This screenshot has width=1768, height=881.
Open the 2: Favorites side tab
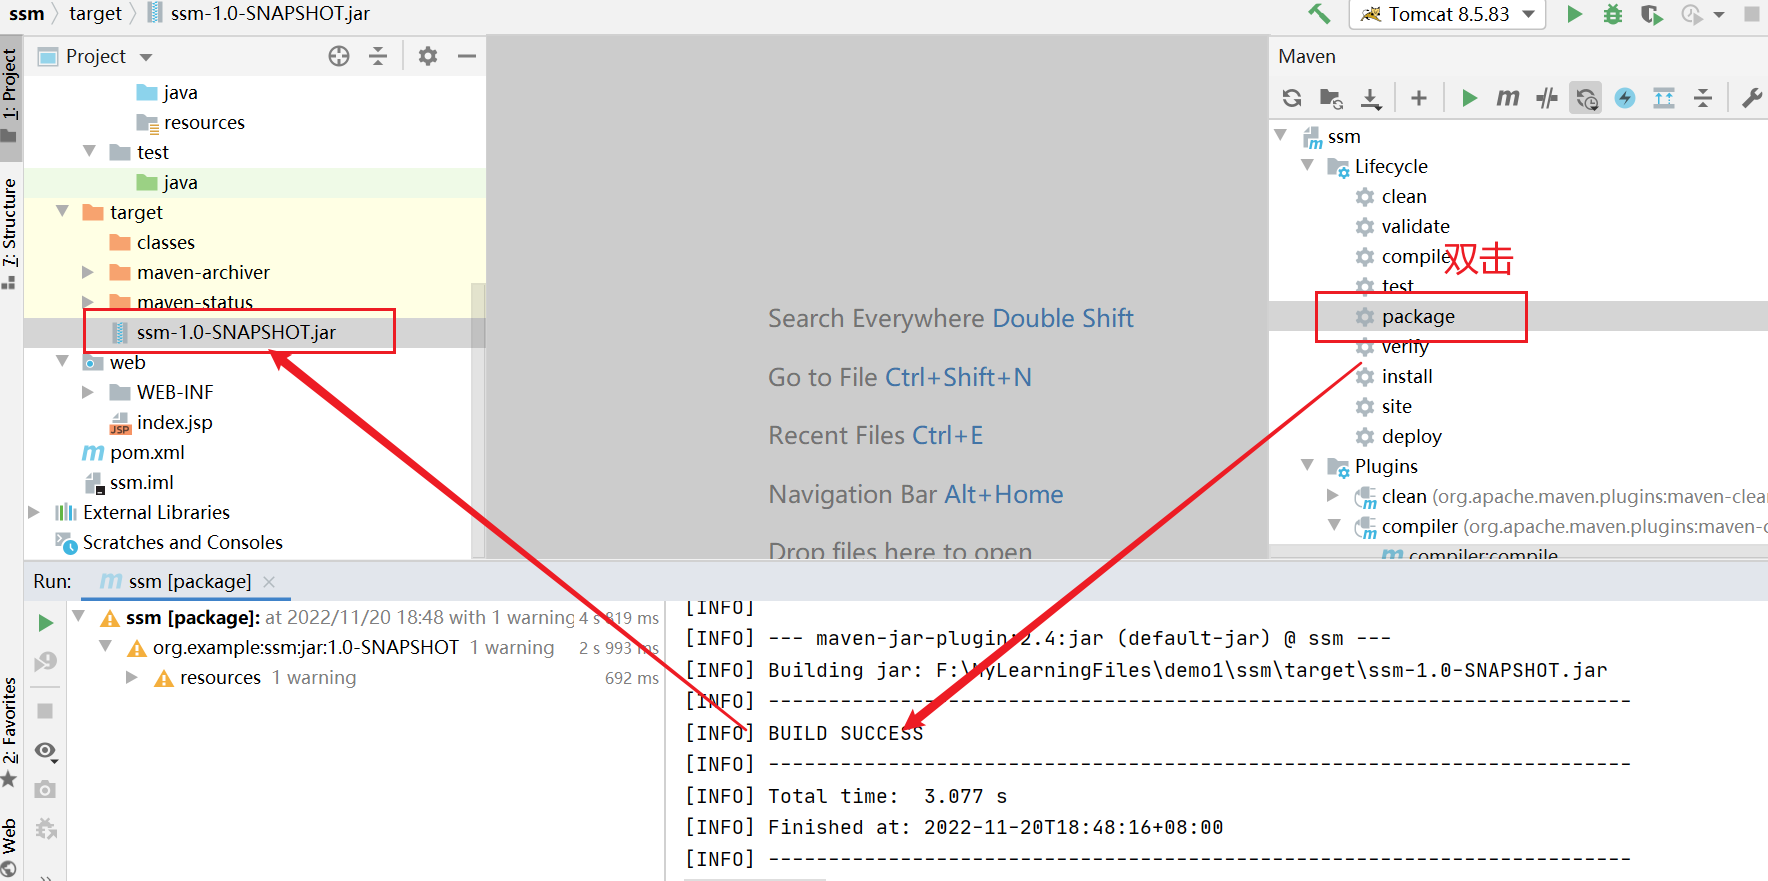[10, 731]
